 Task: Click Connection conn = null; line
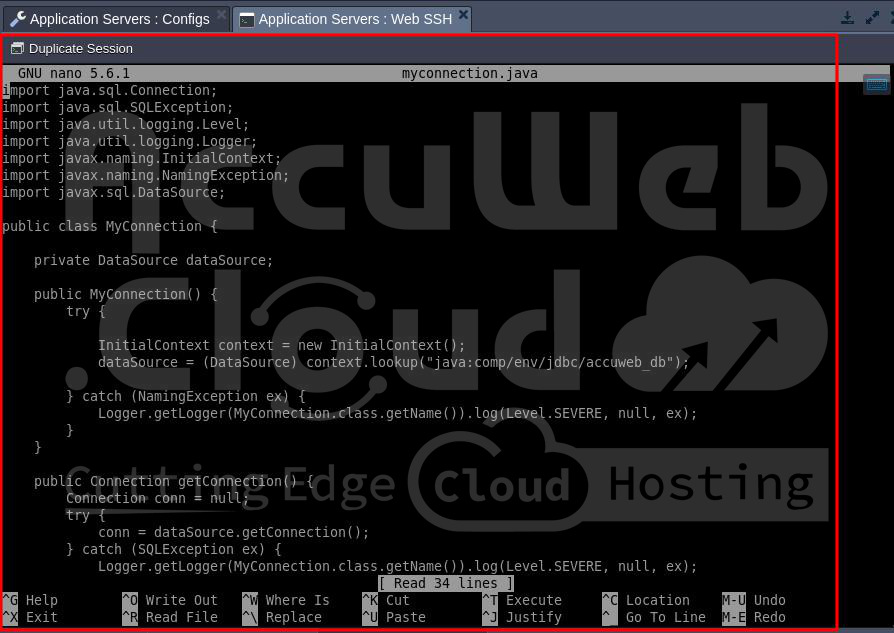coord(157,498)
